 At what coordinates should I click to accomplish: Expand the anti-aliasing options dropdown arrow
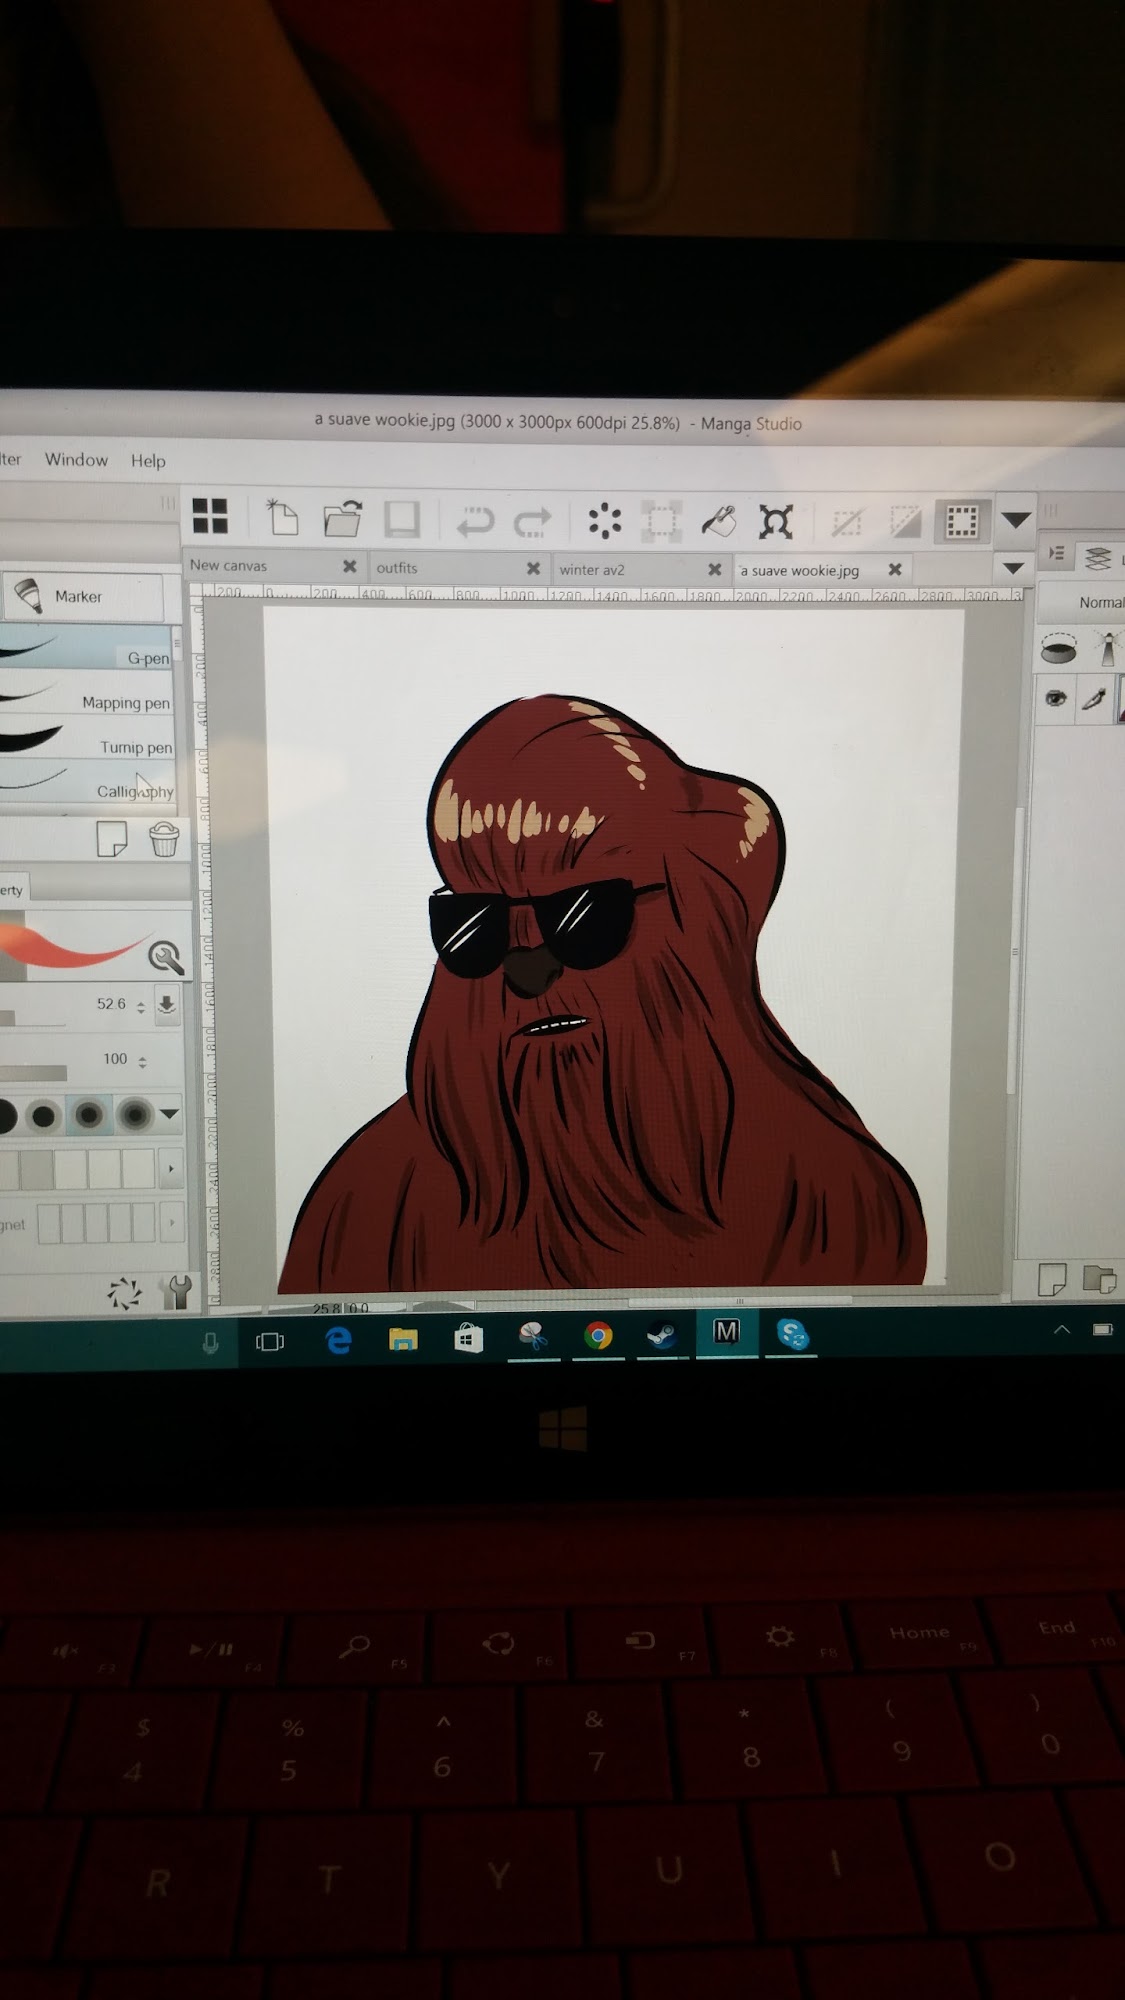[x=169, y=1114]
